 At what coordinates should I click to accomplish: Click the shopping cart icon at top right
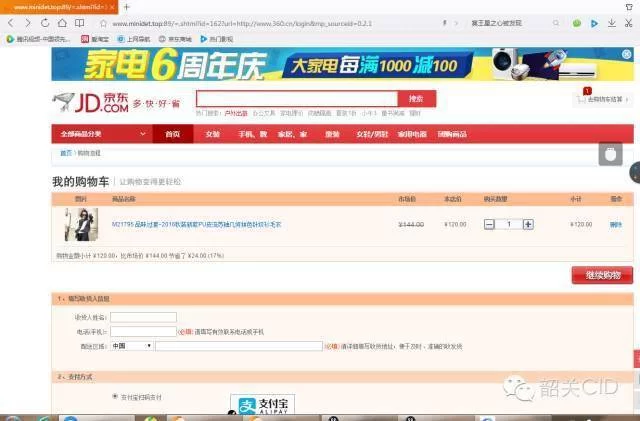(580, 99)
